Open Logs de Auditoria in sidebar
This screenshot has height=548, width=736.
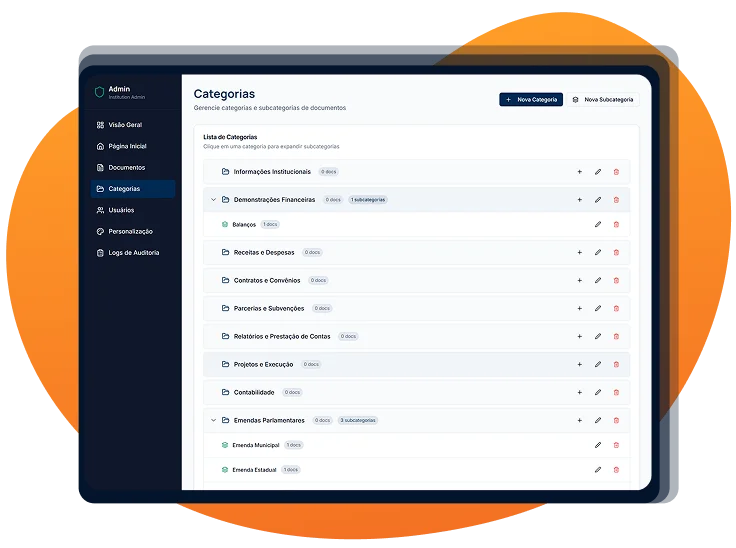click(x=133, y=253)
